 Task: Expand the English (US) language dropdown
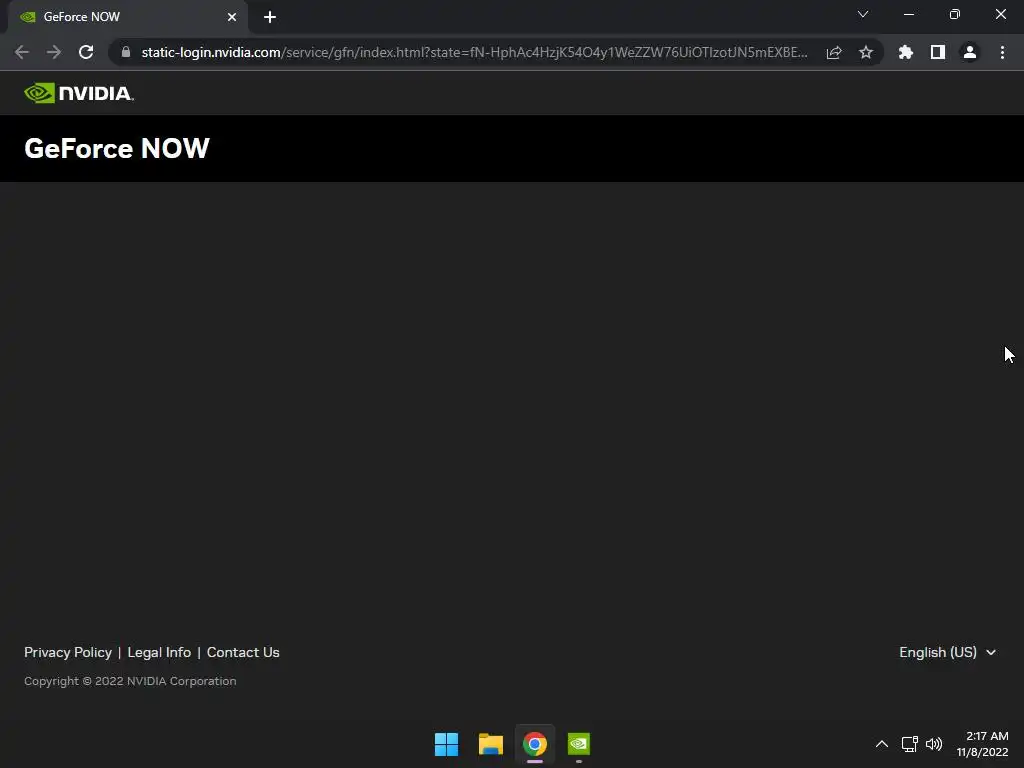948,652
